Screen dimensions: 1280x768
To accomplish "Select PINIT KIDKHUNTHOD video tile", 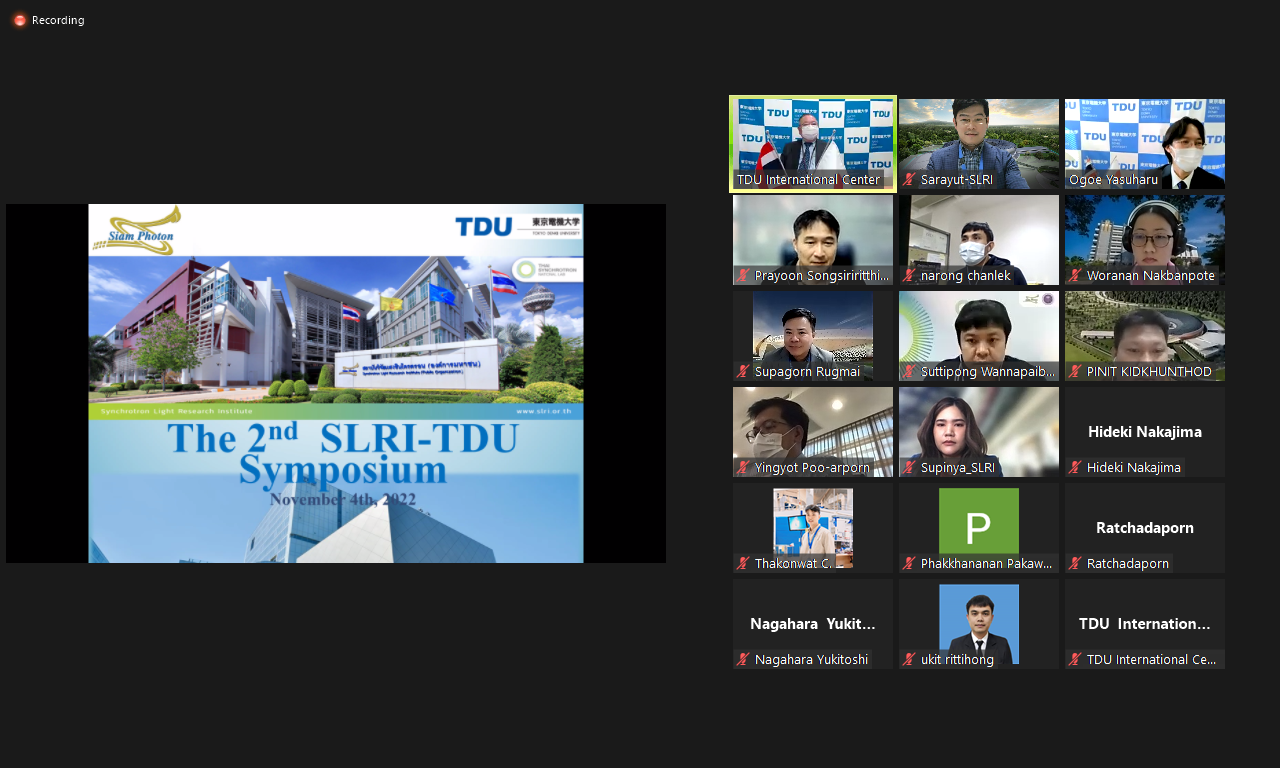I will [x=1145, y=336].
